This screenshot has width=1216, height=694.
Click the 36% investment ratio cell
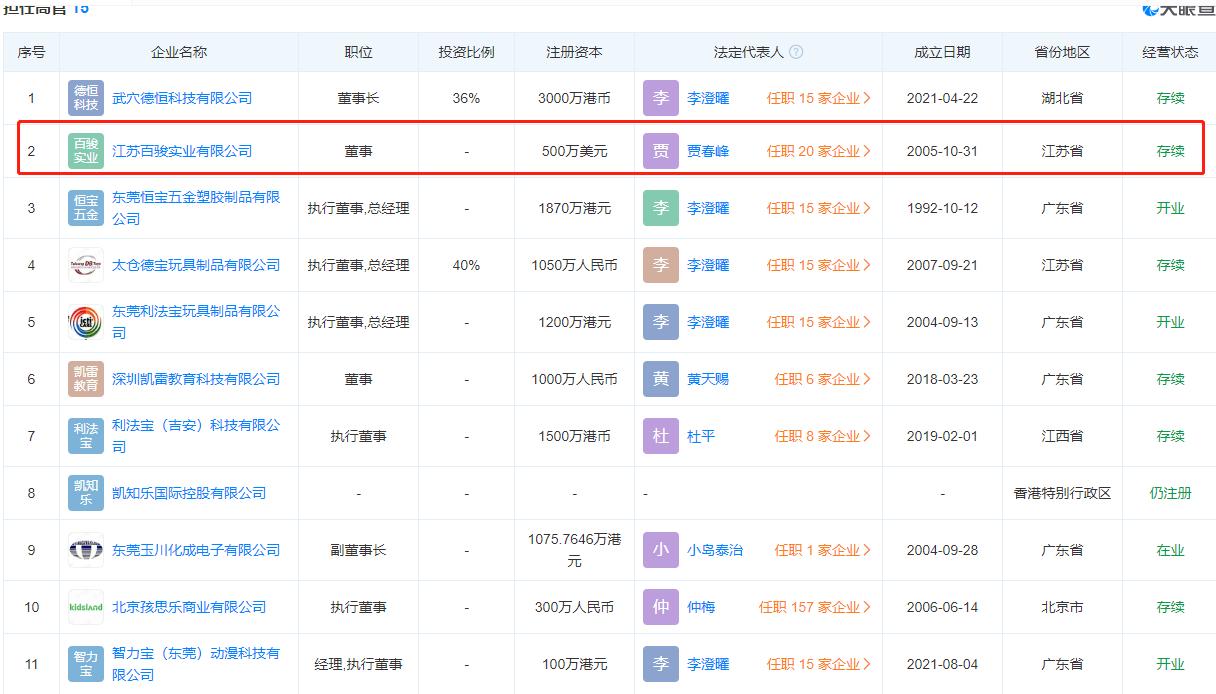[x=466, y=98]
